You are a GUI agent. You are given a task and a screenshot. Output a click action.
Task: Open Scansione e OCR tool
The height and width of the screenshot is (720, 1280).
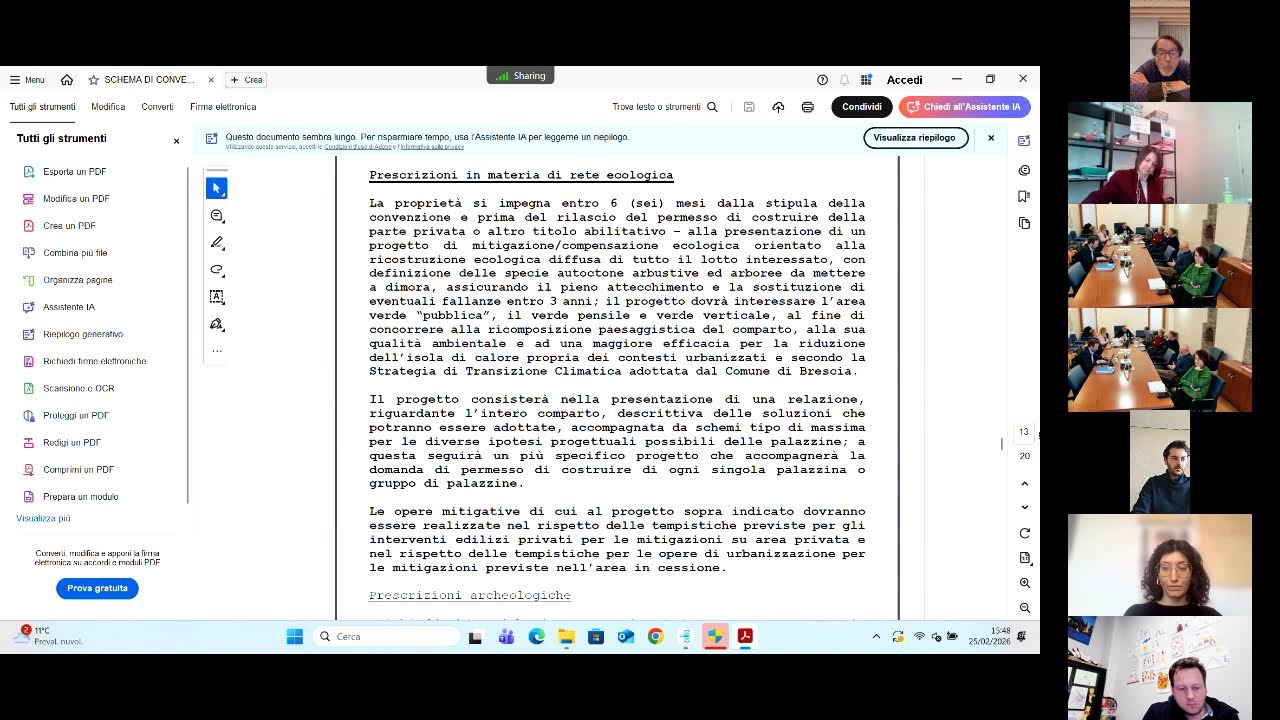tap(78, 388)
